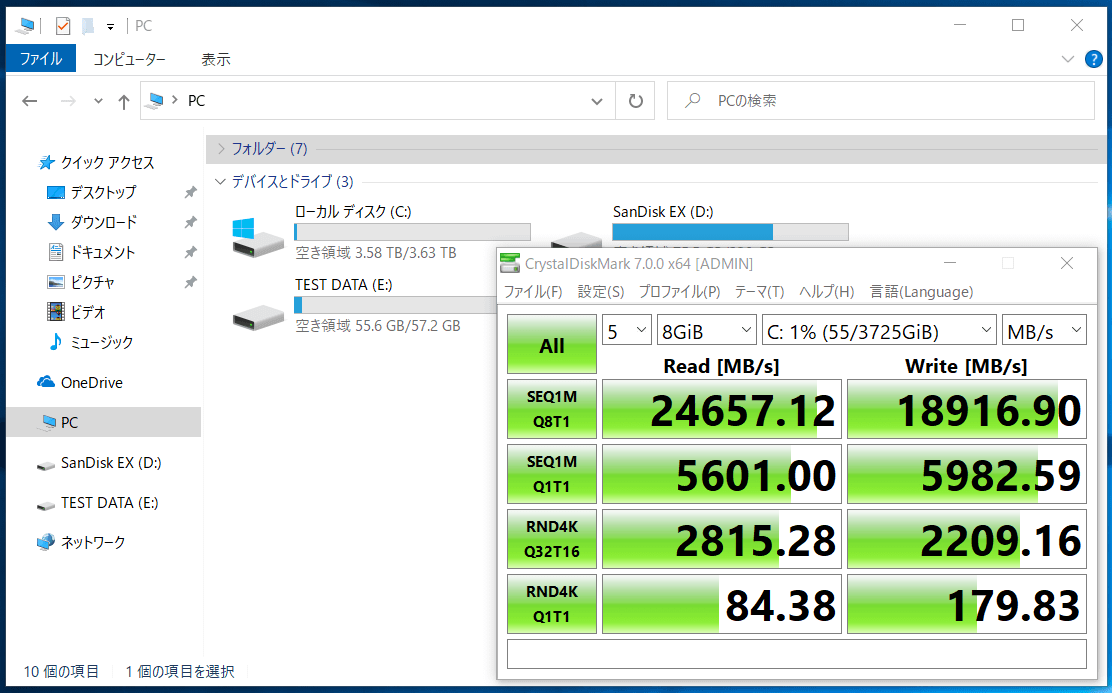Refresh the PC folder view

point(635,101)
